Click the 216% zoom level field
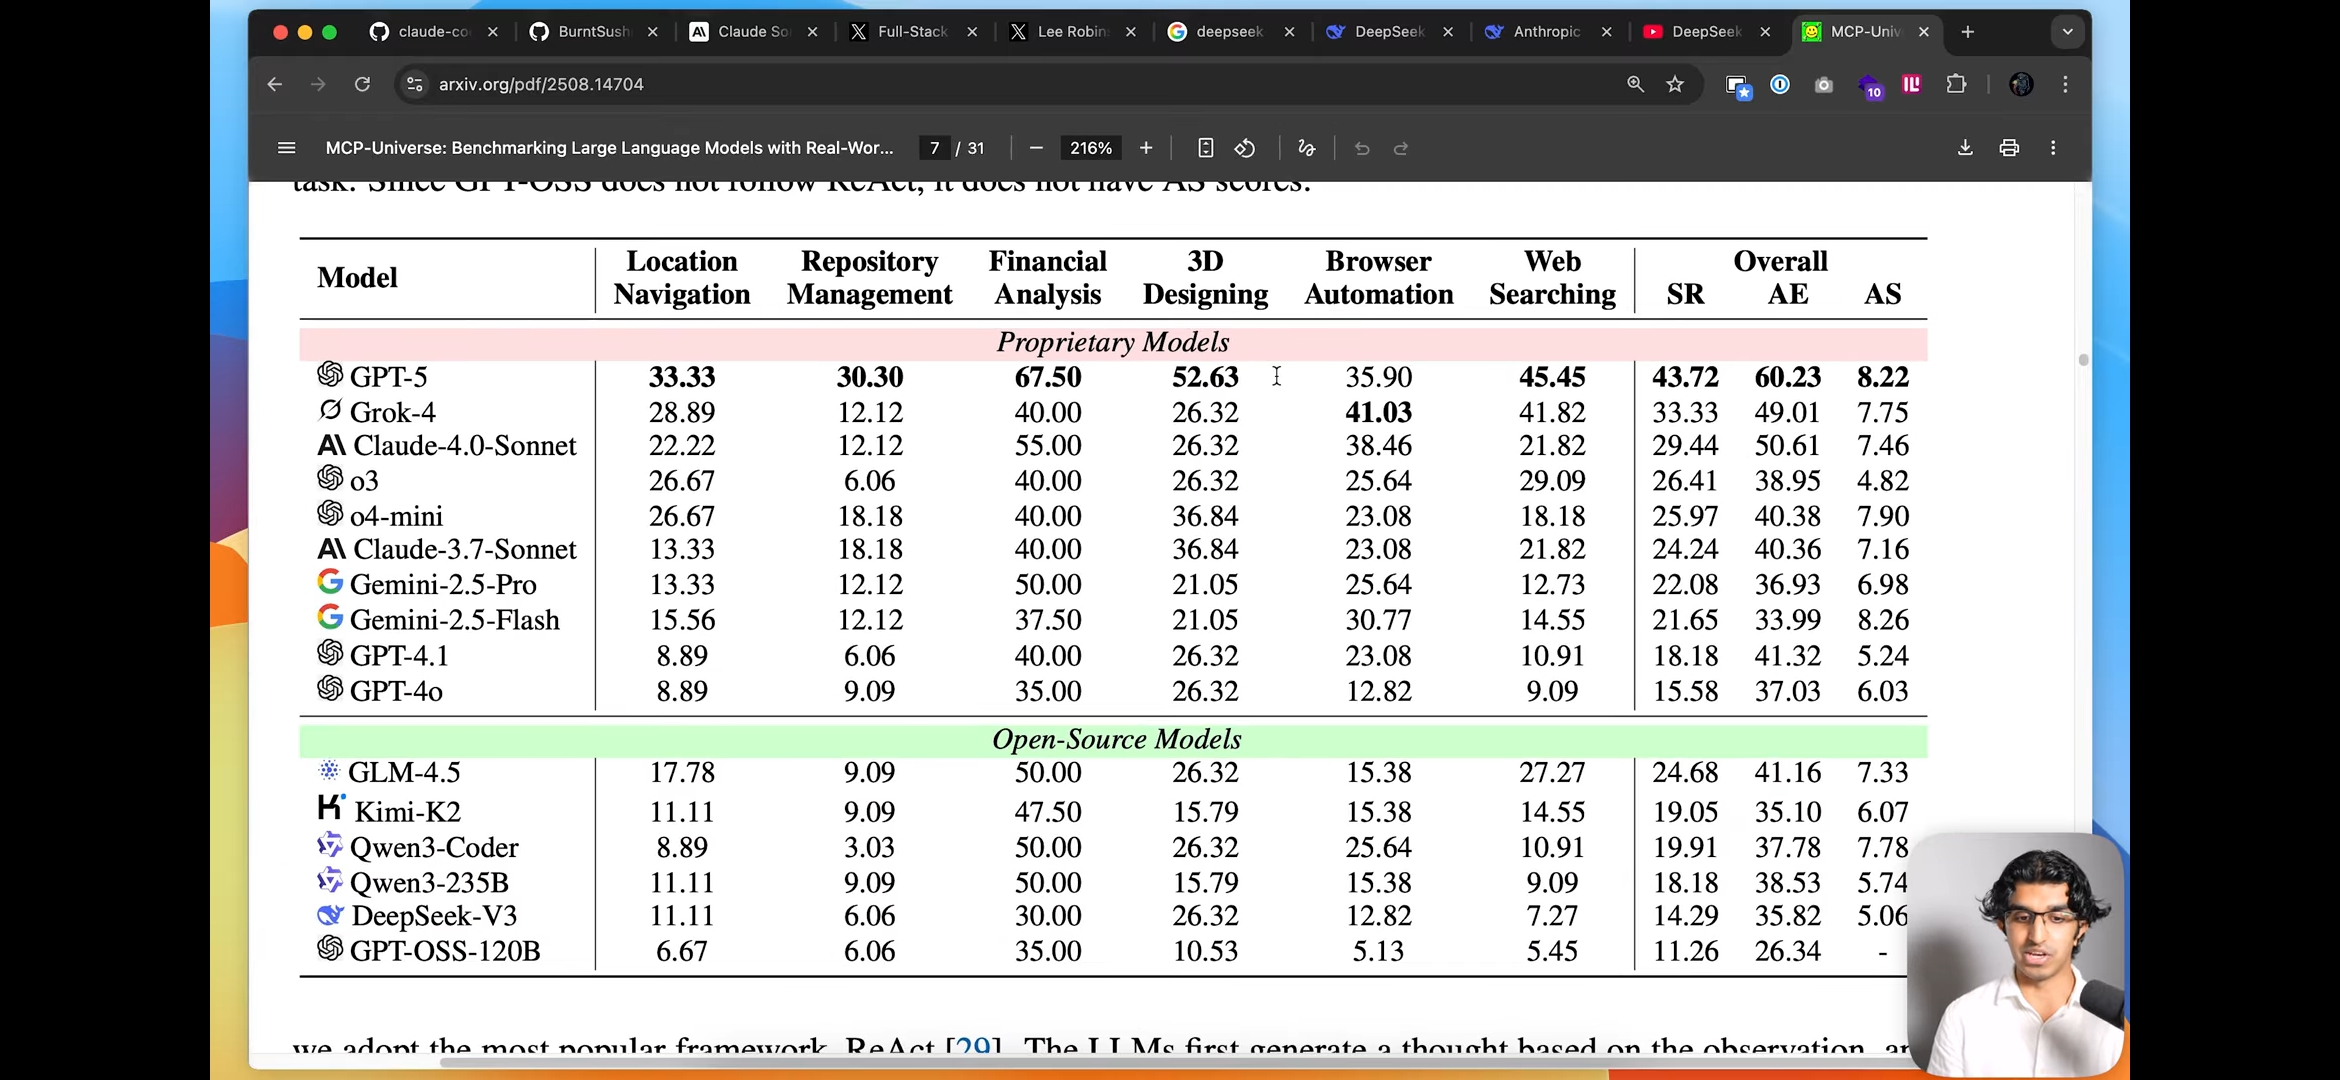 (x=1090, y=148)
